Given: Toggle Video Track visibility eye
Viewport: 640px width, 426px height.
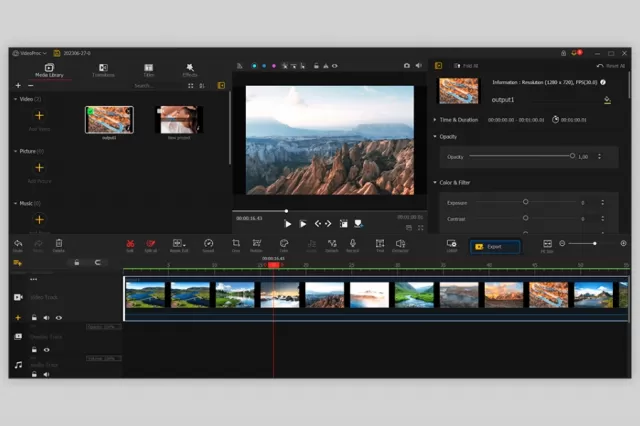Looking at the screenshot, I should [x=59, y=318].
